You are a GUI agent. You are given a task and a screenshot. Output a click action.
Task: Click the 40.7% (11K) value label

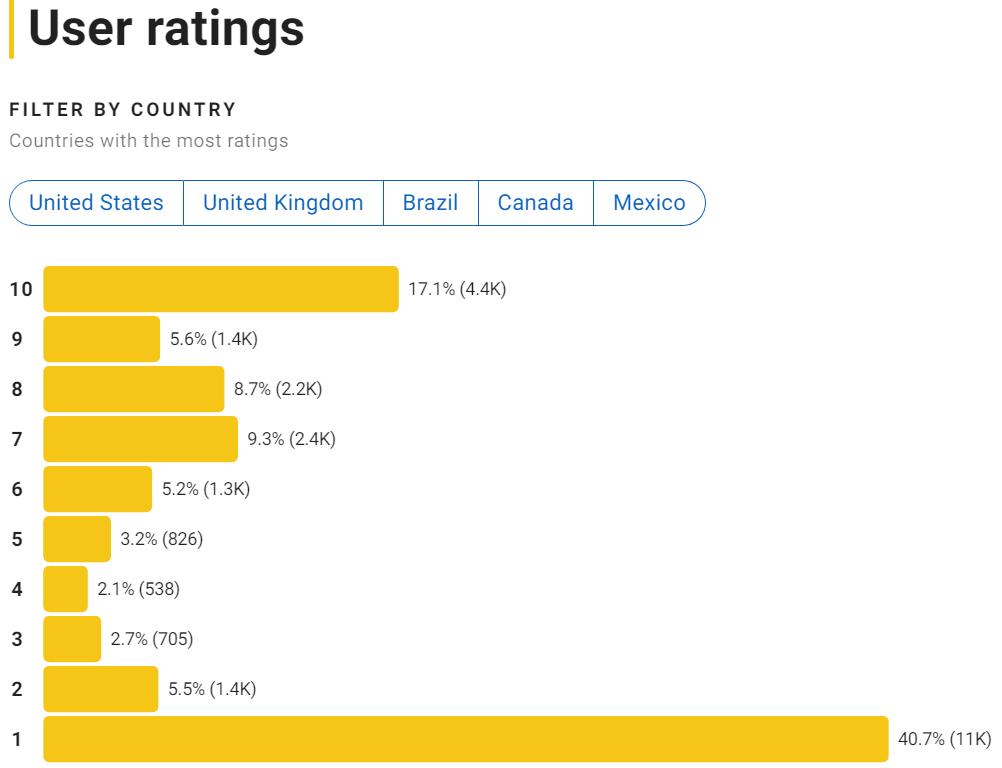click(x=944, y=739)
